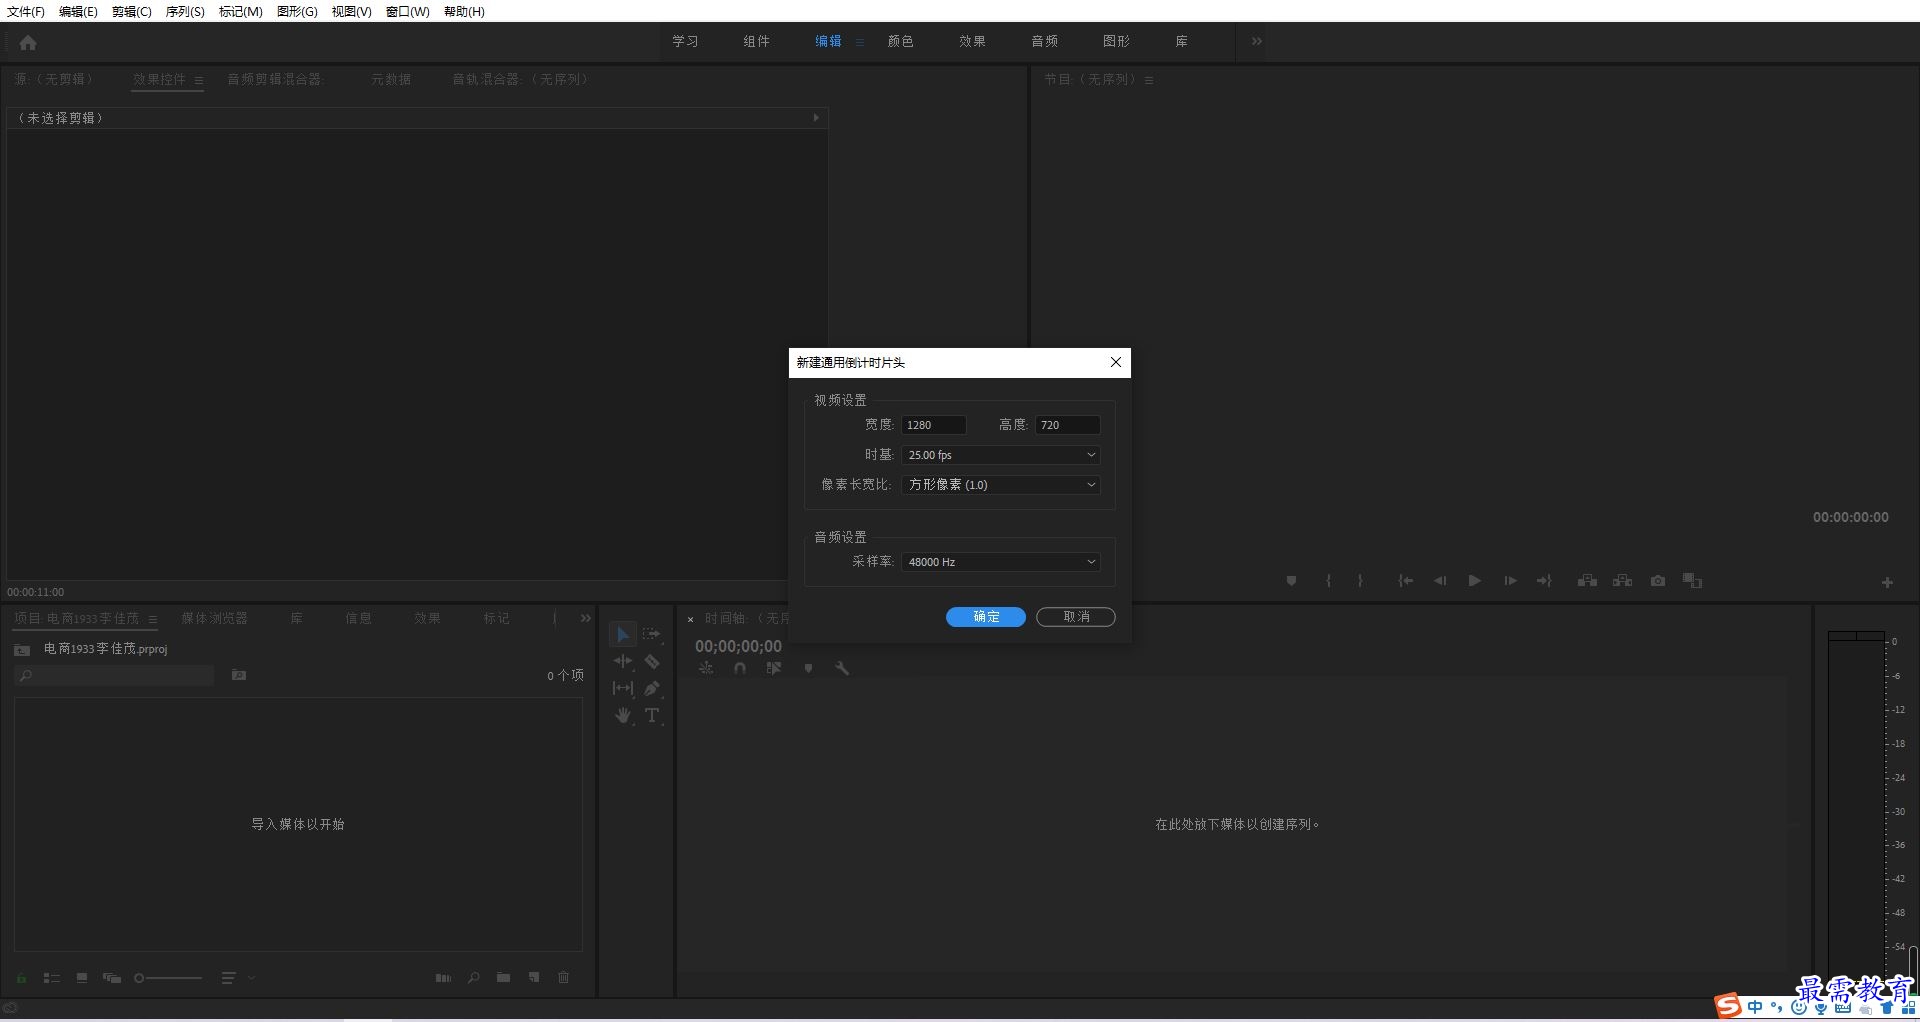Open the 效果控件 panel menu
This screenshot has height=1022, width=1920.
pyautogui.click(x=199, y=80)
